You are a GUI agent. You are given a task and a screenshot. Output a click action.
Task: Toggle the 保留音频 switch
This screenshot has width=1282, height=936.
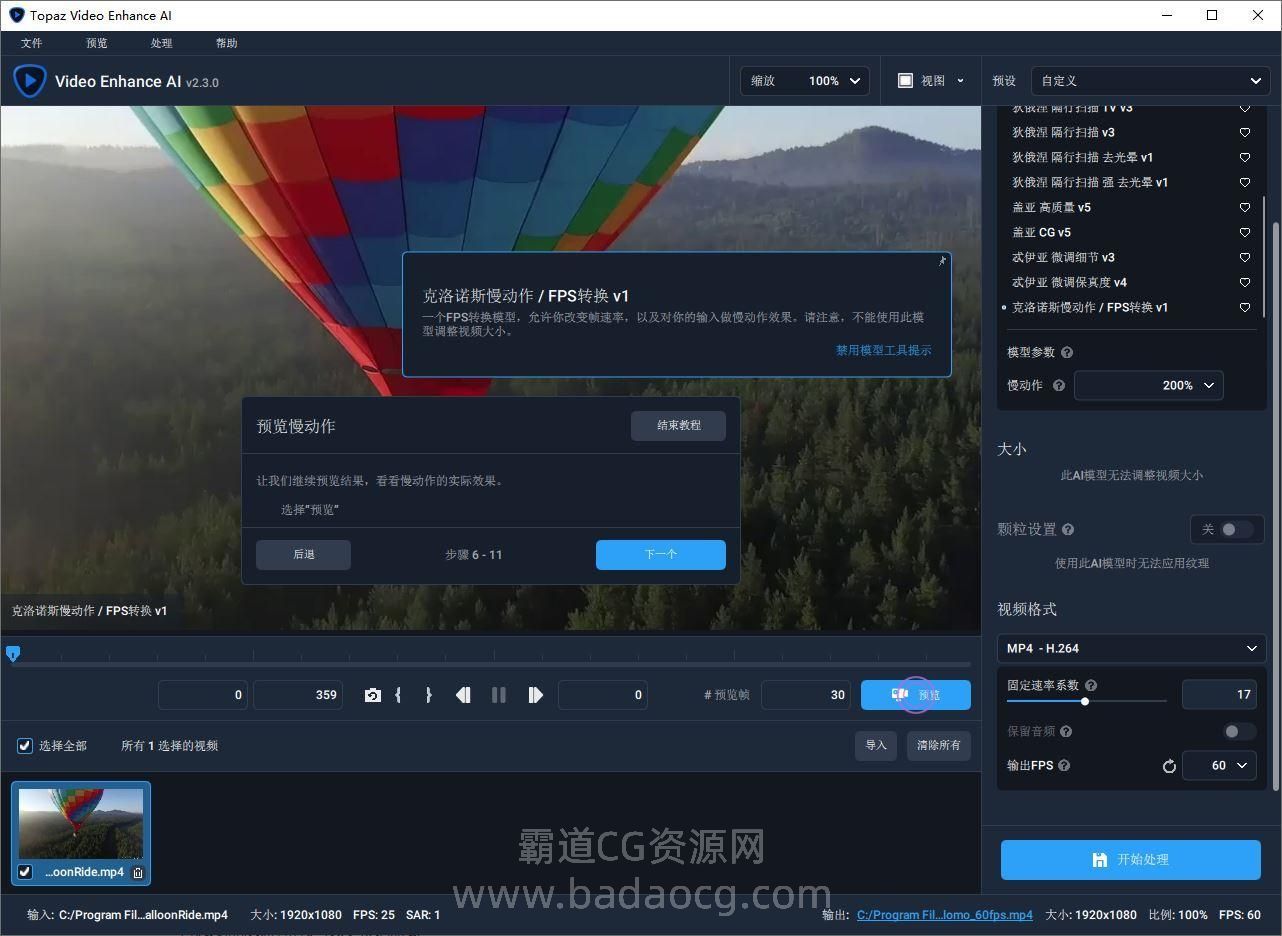[x=1240, y=731]
